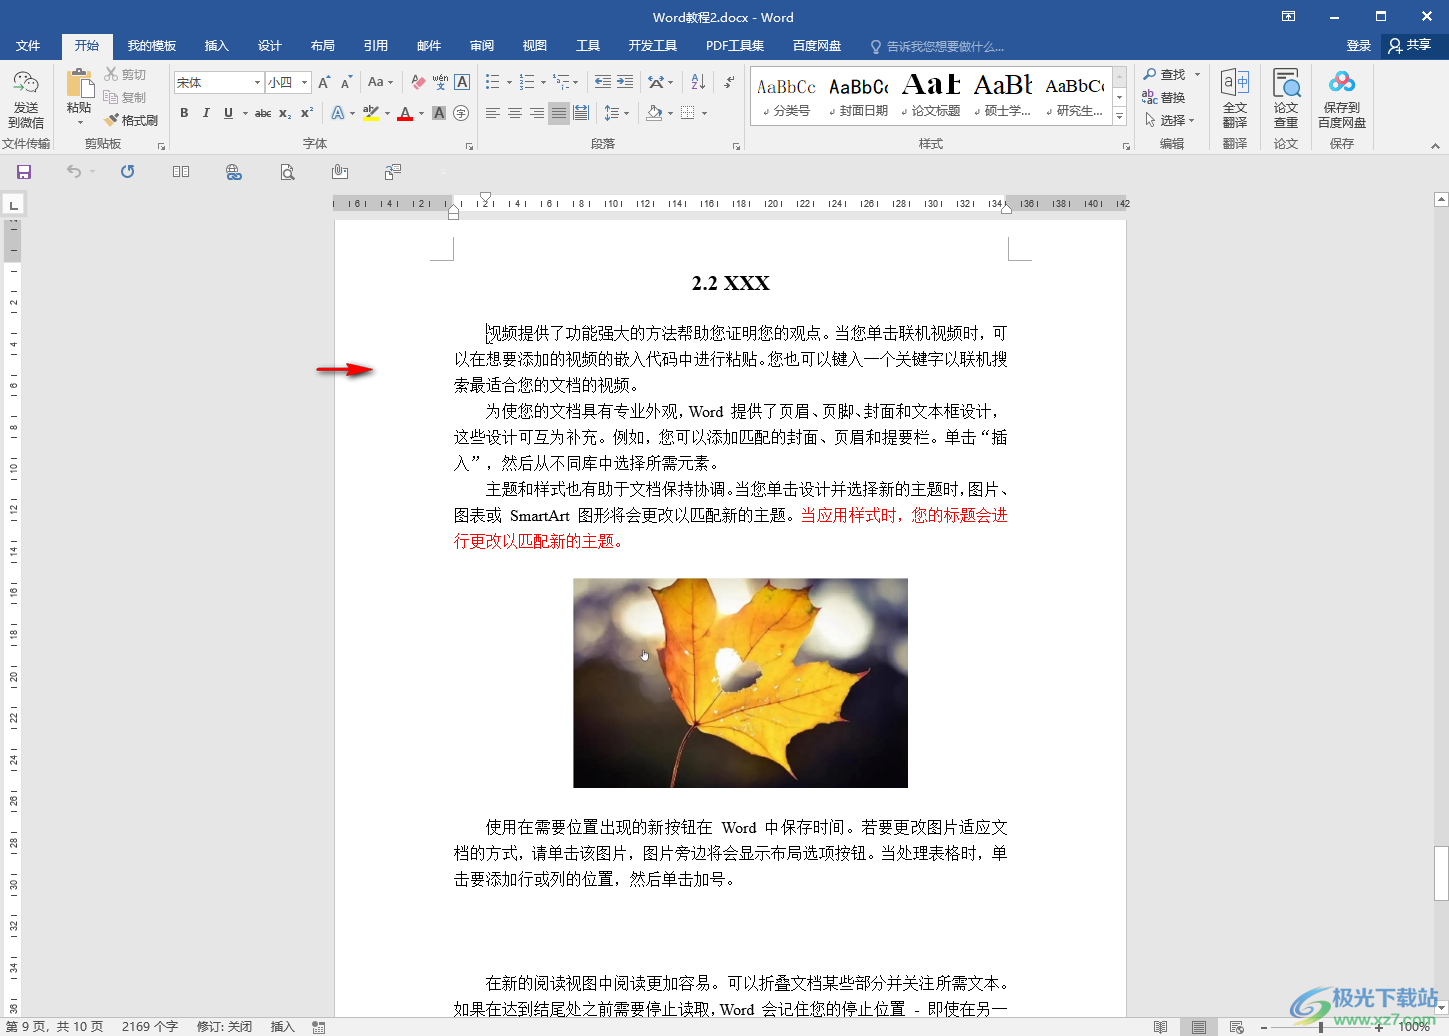Click the 替换 replace button
This screenshot has width=1449, height=1036.
(x=1164, y=97)
